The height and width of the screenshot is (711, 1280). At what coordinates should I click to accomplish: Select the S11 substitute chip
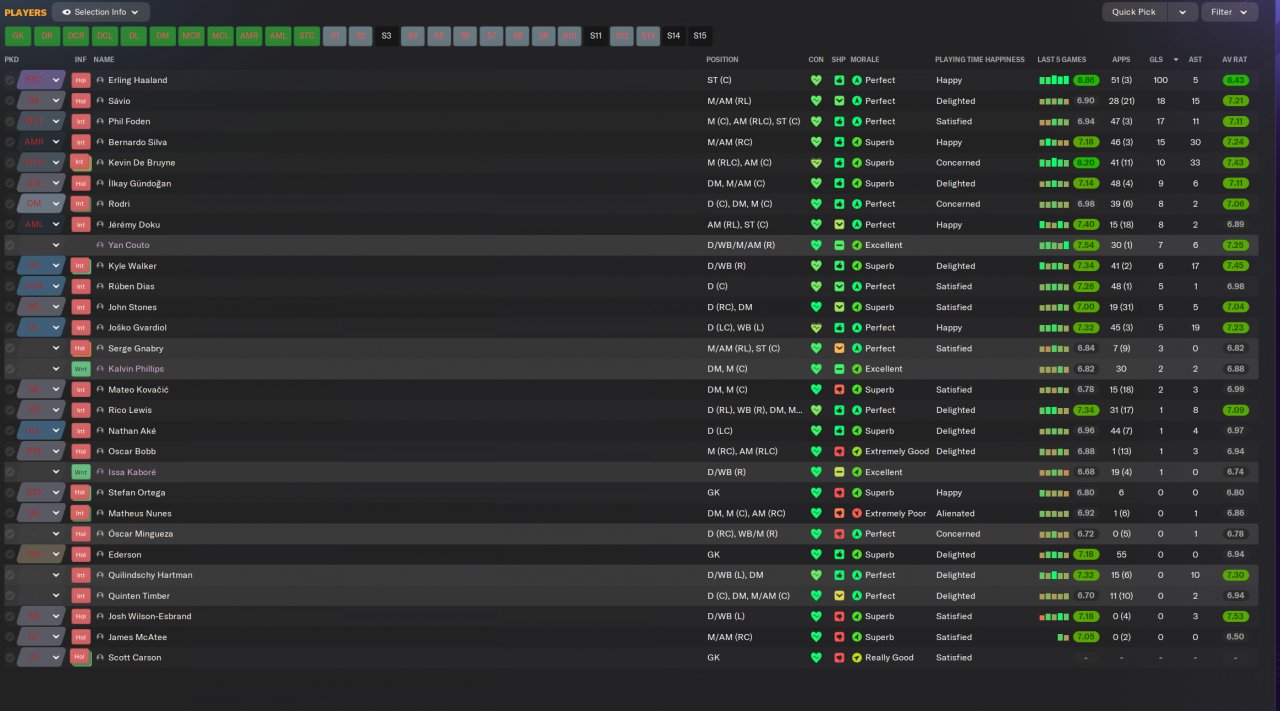596,36
